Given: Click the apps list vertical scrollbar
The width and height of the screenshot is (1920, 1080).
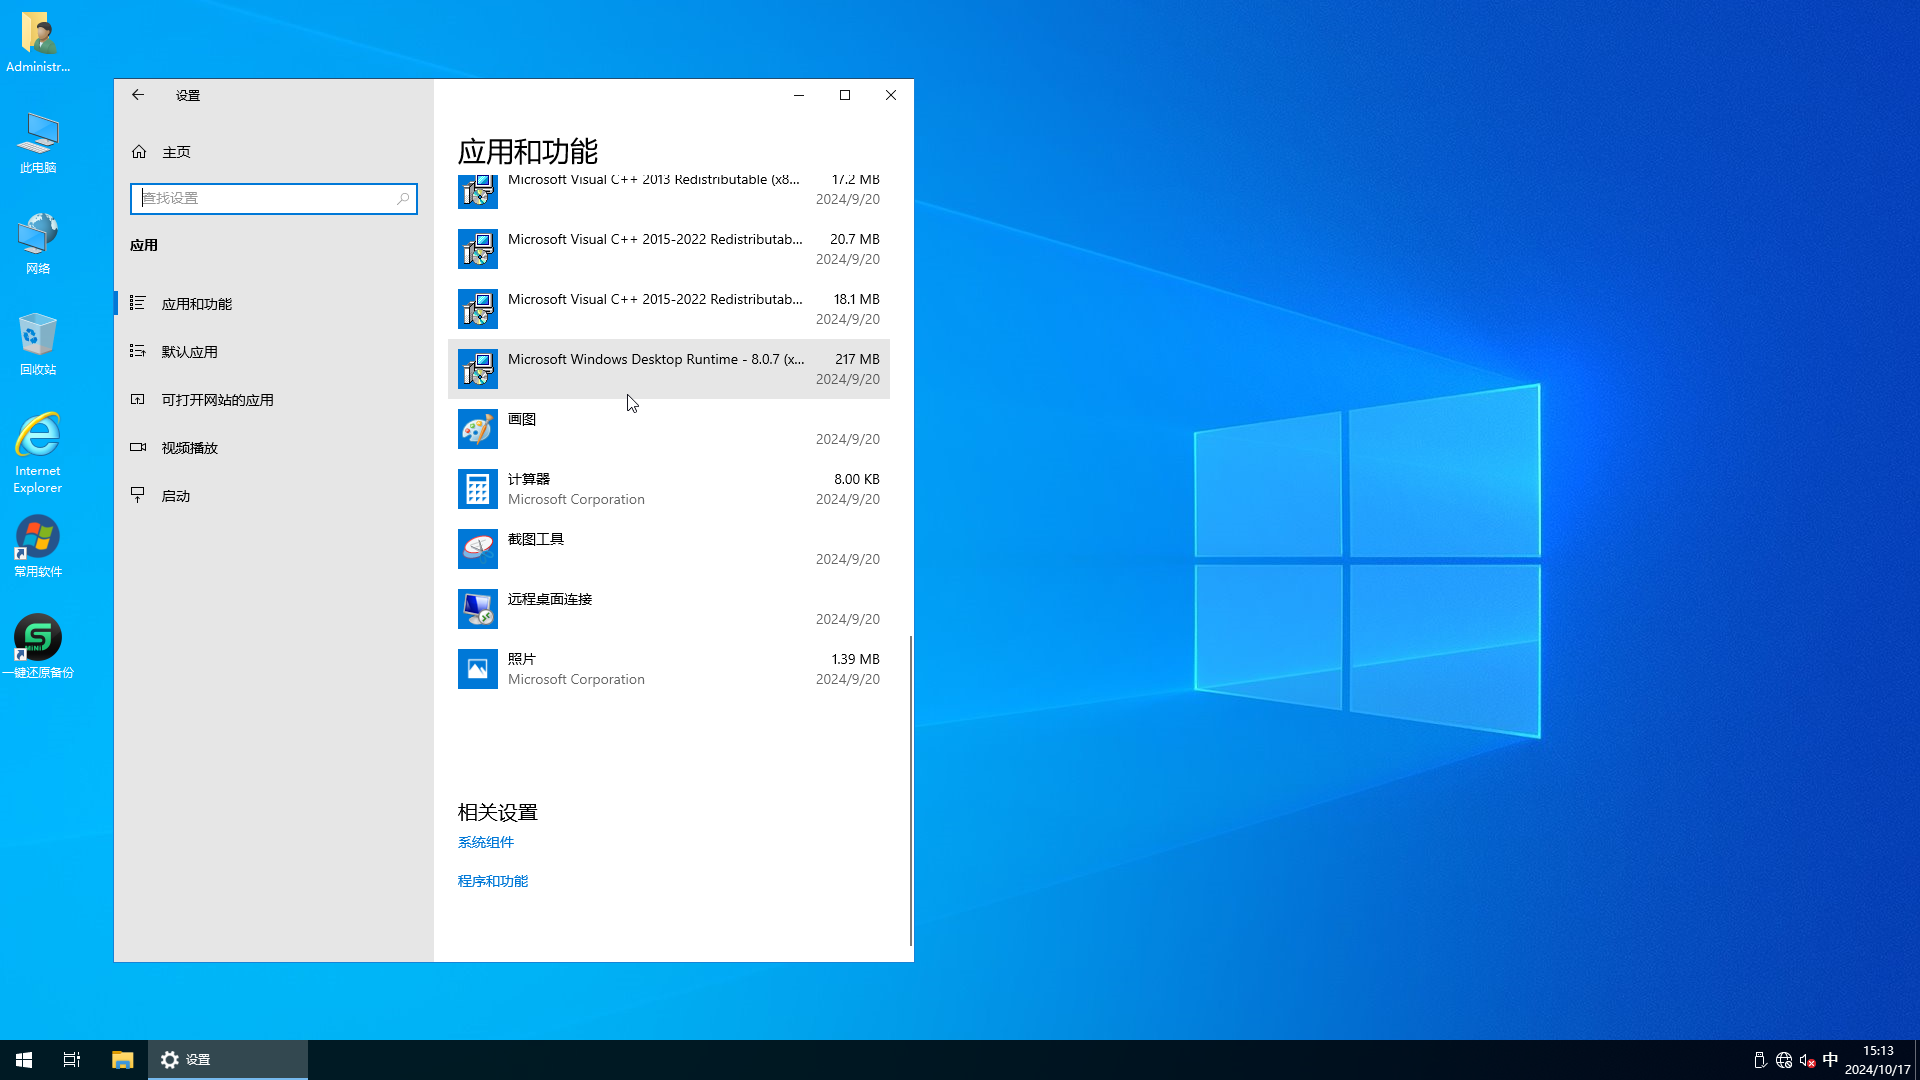Looking at the screenshot, I should [x=910, y=790].
